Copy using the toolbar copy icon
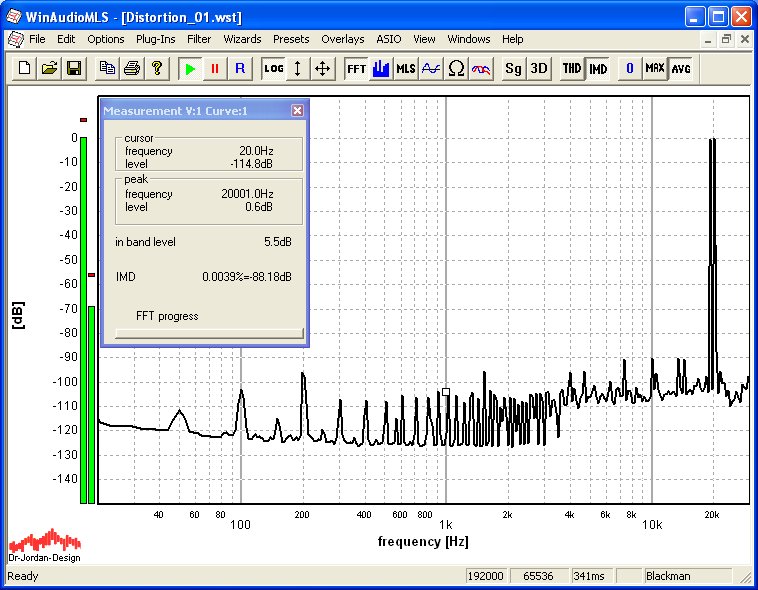The height and width of the screenshot is (590, 758). [x=107, y=69]
